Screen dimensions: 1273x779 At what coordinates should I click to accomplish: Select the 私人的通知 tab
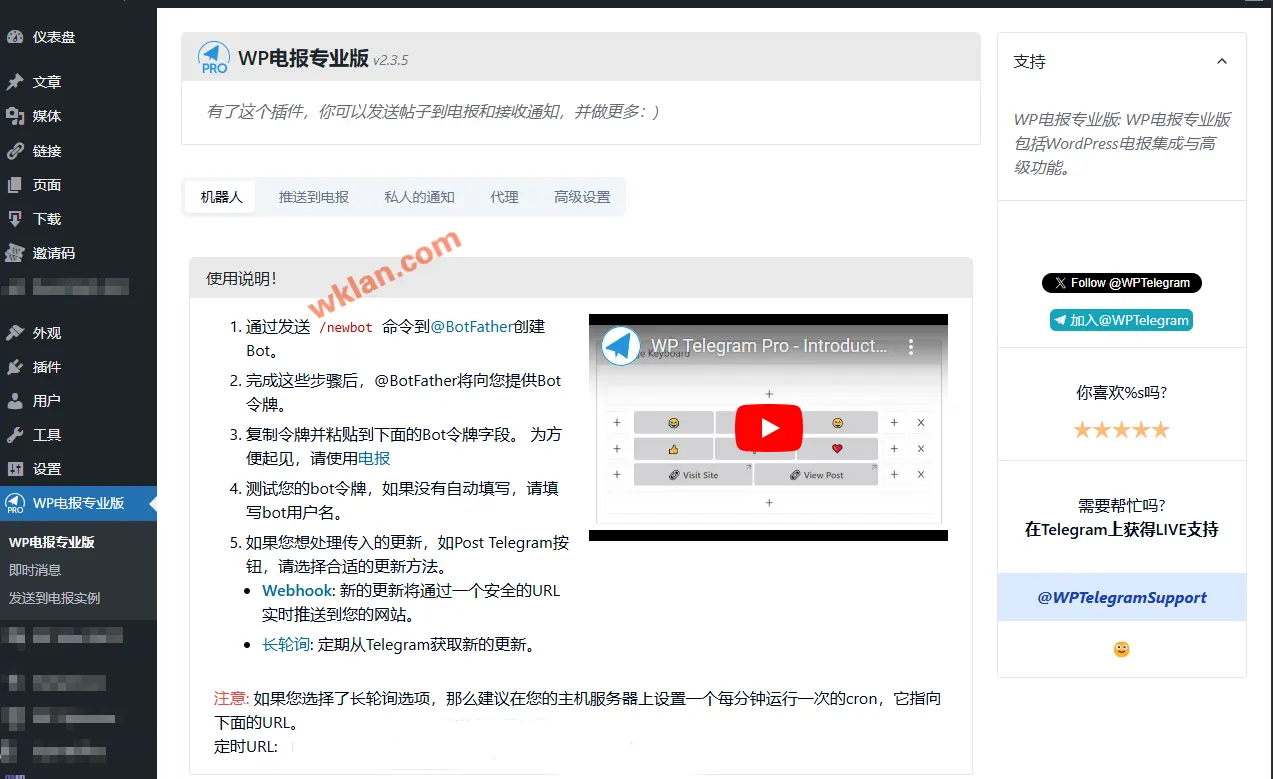click(419, 197)
